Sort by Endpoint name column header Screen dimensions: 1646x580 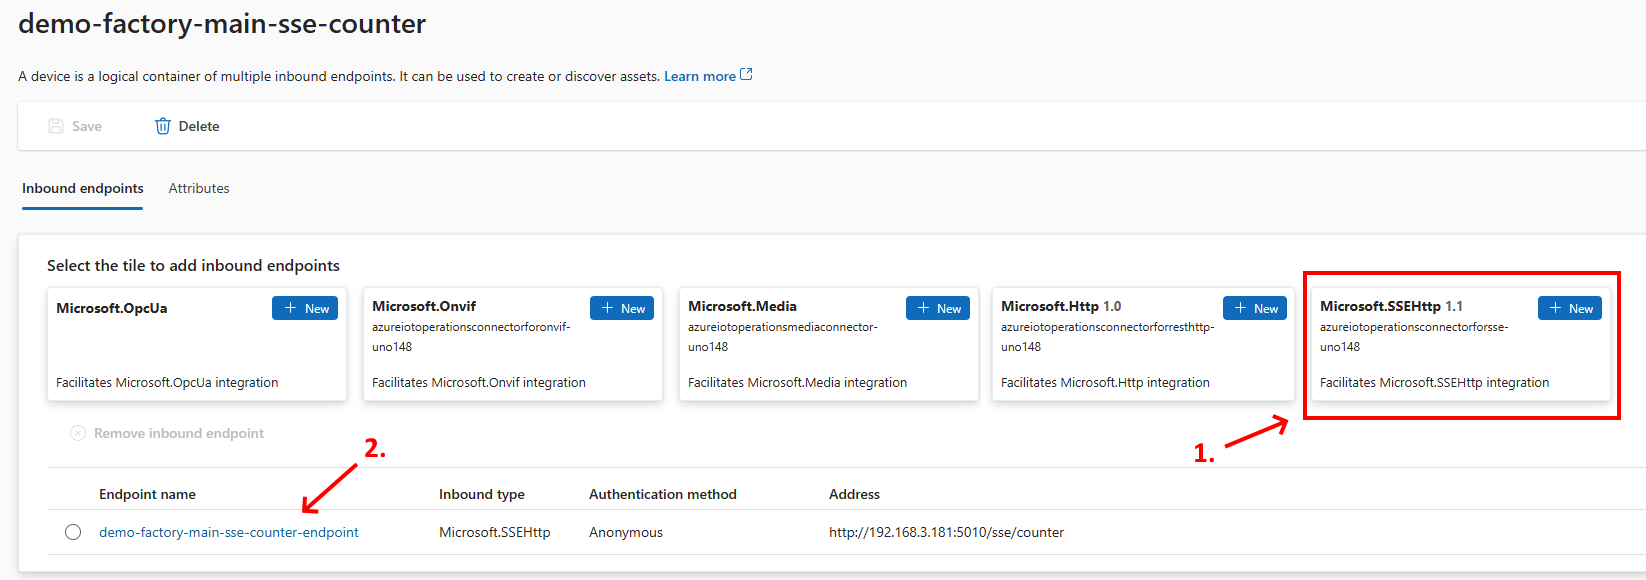click(x=147, y=494)
